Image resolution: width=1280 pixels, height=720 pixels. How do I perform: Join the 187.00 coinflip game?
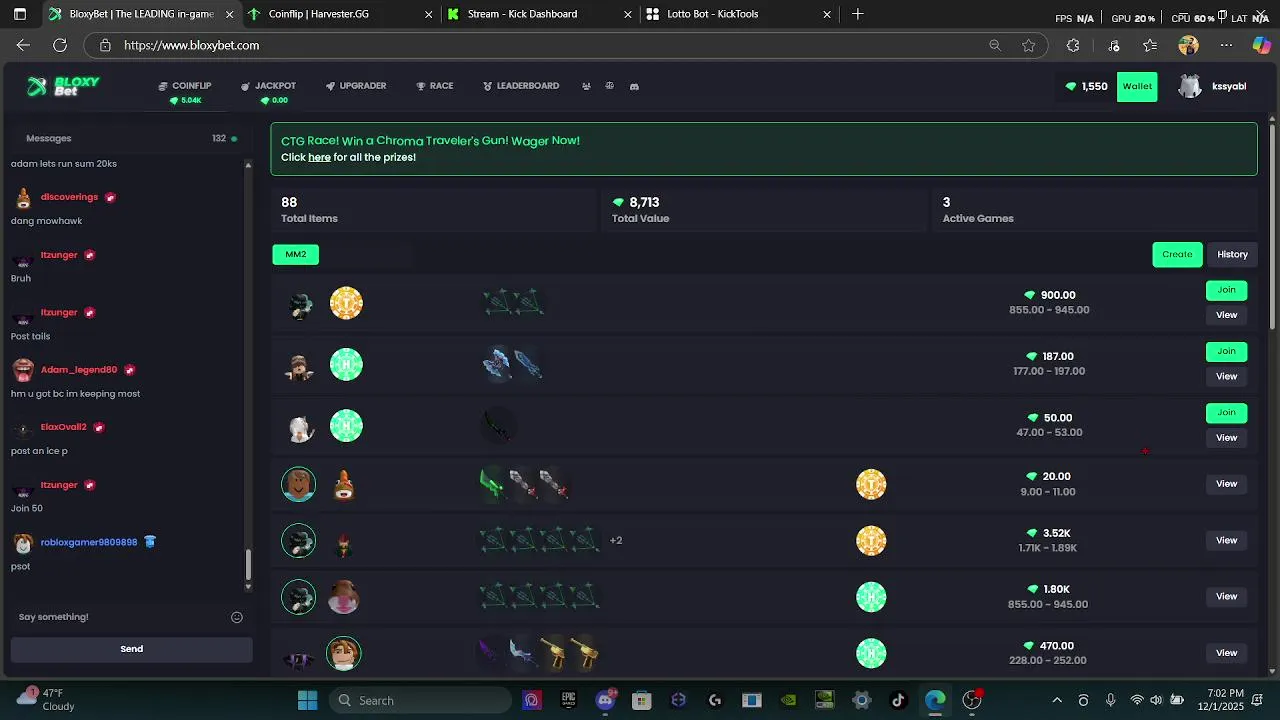(1226, 351)
